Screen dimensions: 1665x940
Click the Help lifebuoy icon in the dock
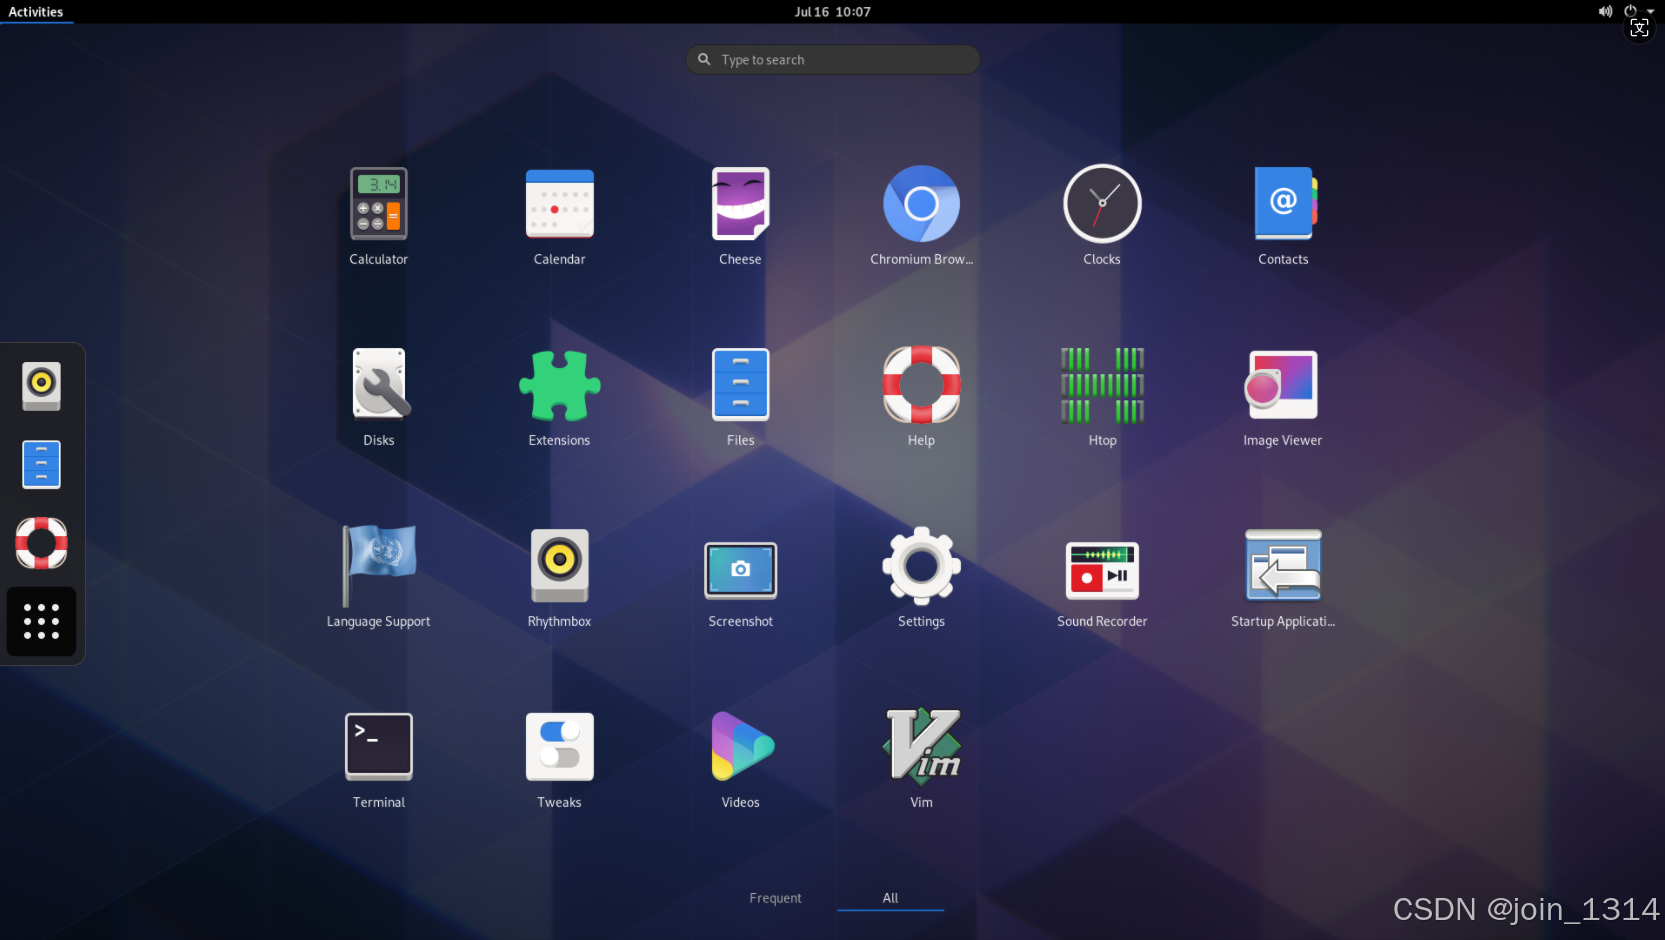(x=41, y=543)
